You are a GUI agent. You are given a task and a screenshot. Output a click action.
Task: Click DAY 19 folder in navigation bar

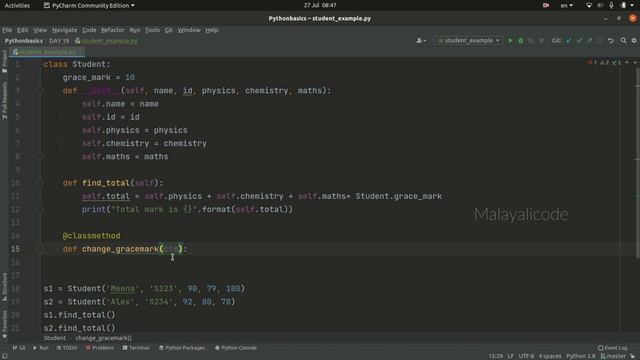(x=59, y=41)
